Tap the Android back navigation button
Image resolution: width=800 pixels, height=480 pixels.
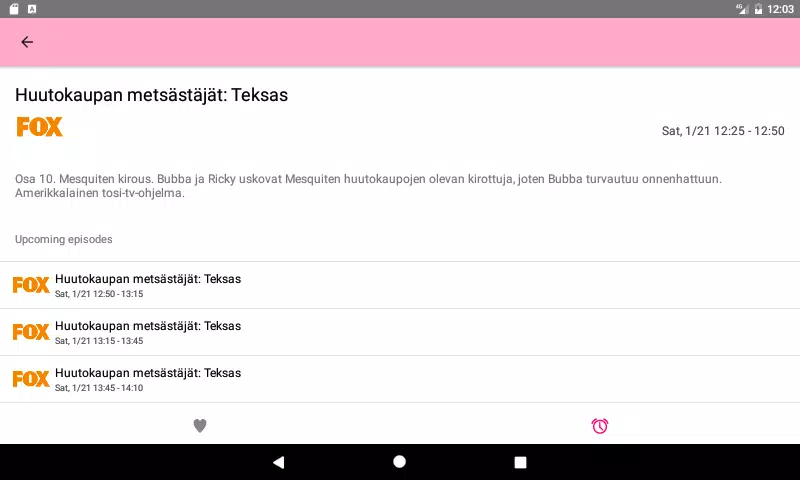tap(279, 462)
